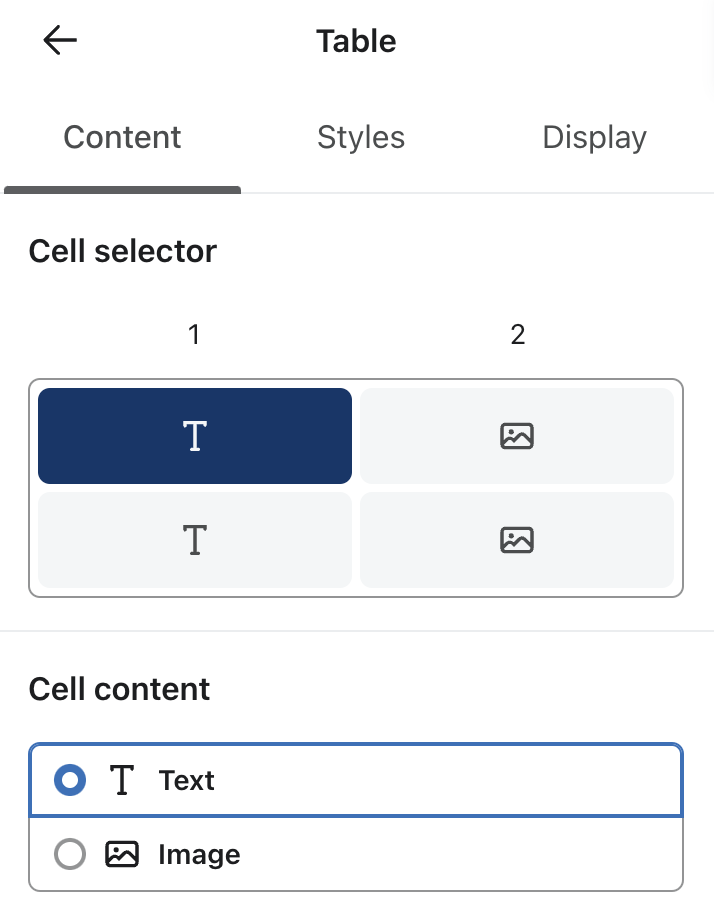
Task: Click the Cell content section label
Action: point(119,689)
